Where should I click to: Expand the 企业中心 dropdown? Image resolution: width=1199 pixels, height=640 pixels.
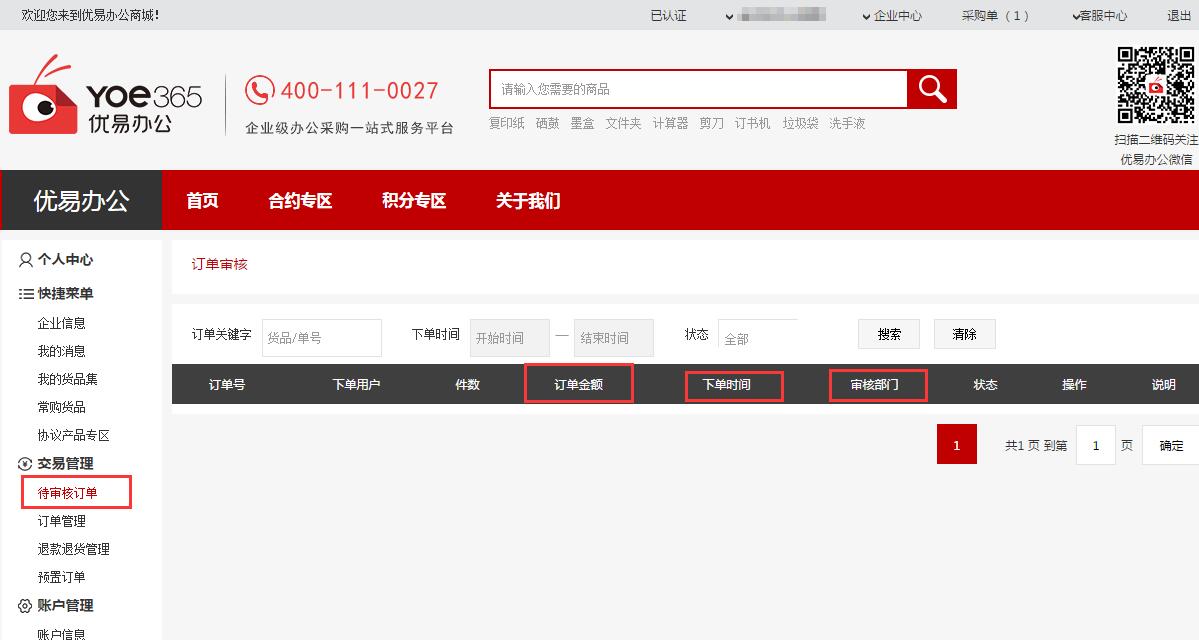coord(892,16)
